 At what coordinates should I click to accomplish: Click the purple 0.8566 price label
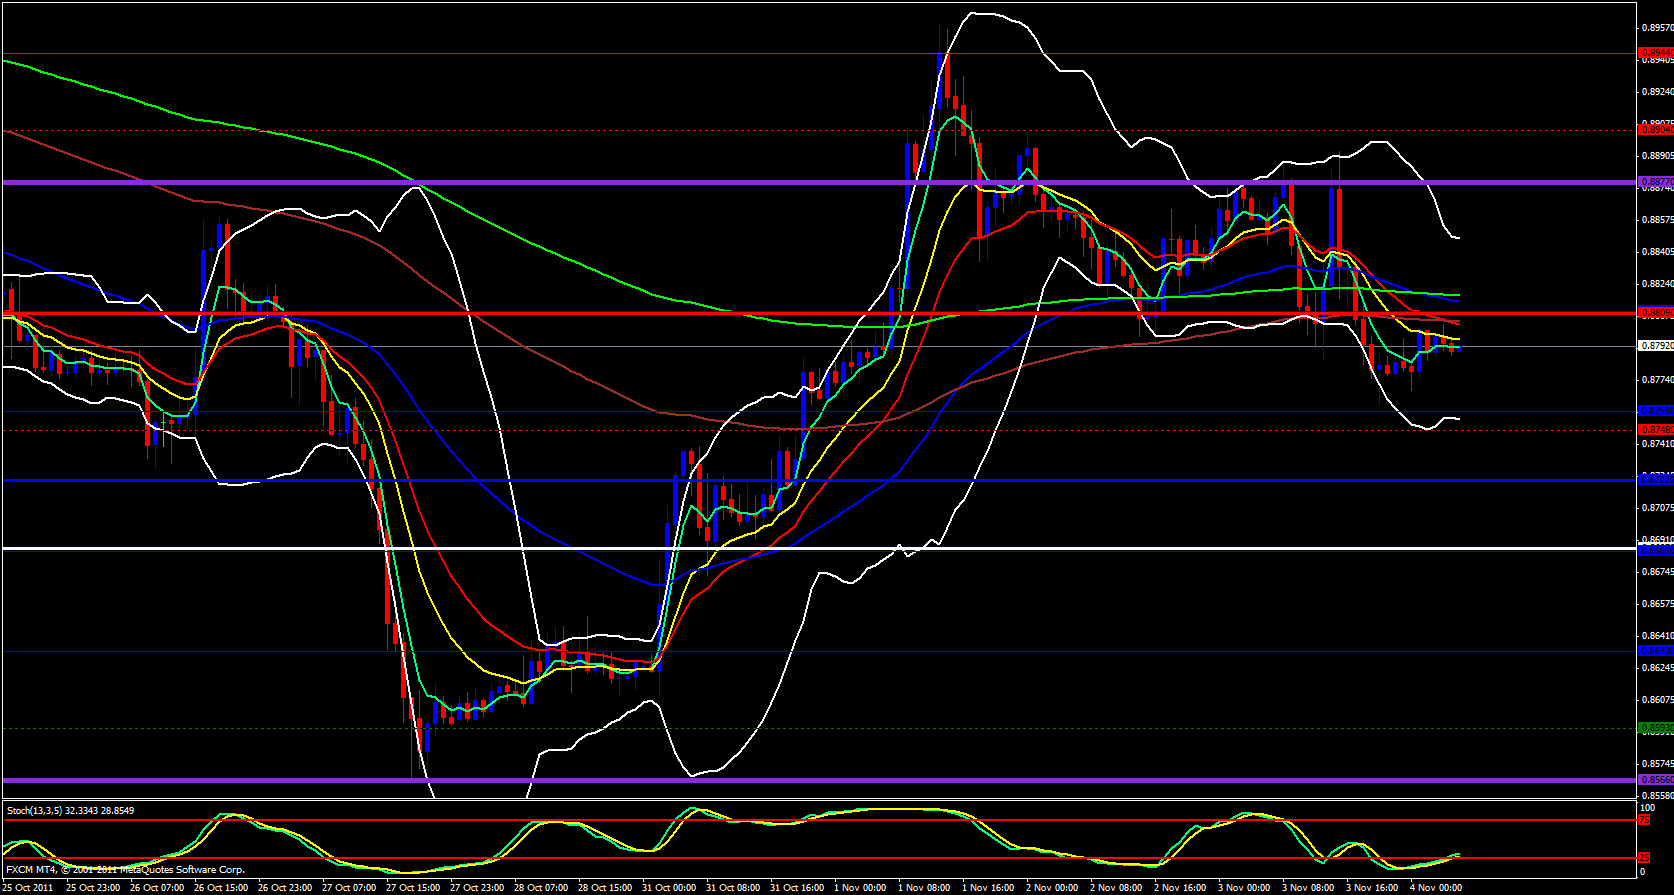tap(1655, 780)
